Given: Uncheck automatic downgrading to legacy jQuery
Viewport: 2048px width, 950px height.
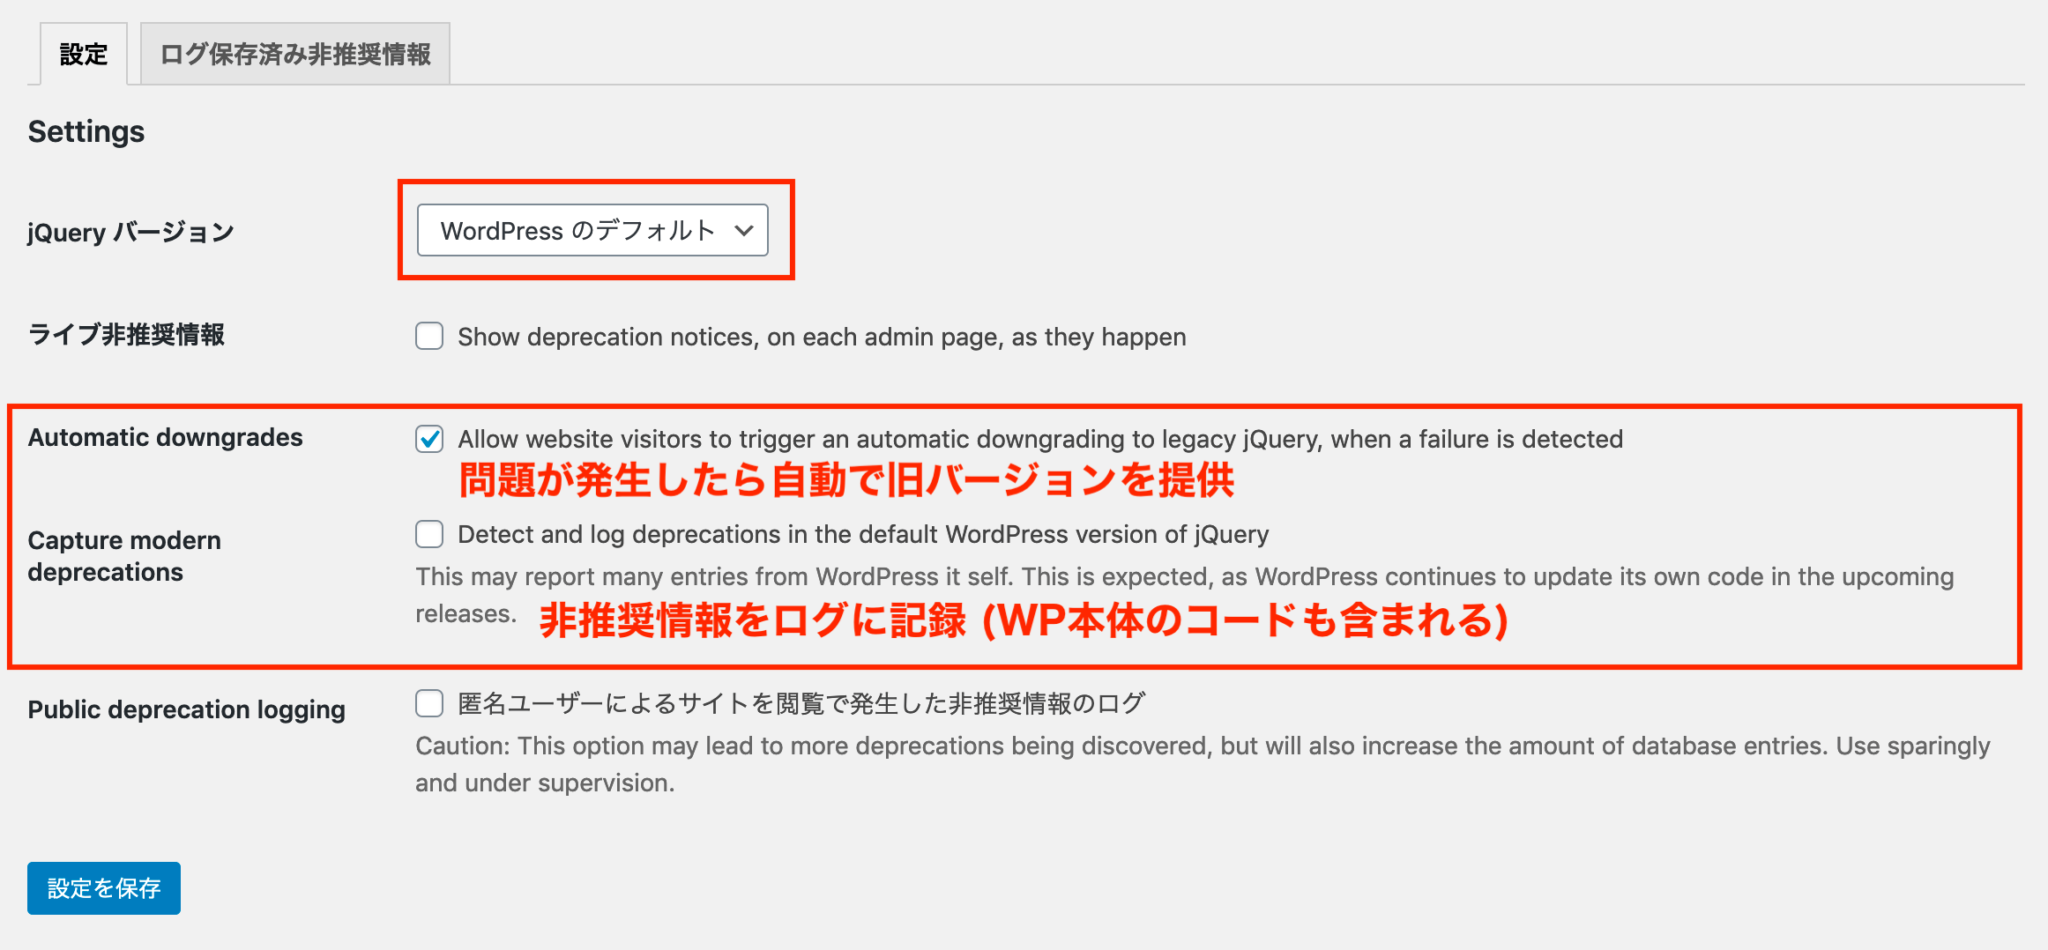Looking at the screenshot, I should 428,439.
